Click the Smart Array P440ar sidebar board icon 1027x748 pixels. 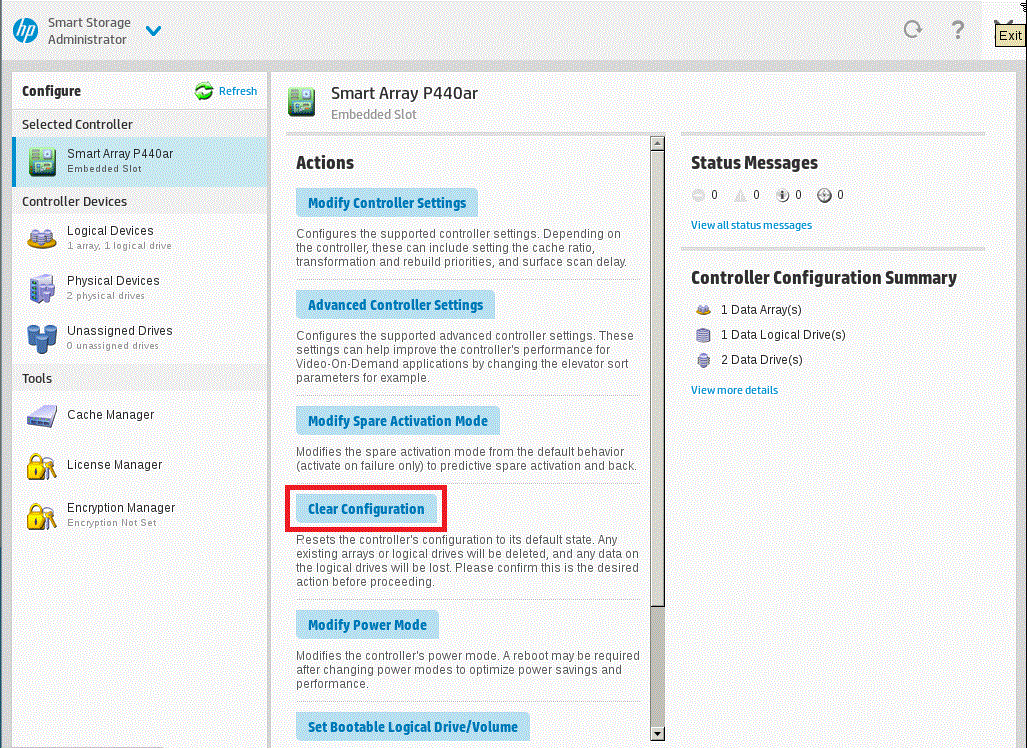click(42, 162)
